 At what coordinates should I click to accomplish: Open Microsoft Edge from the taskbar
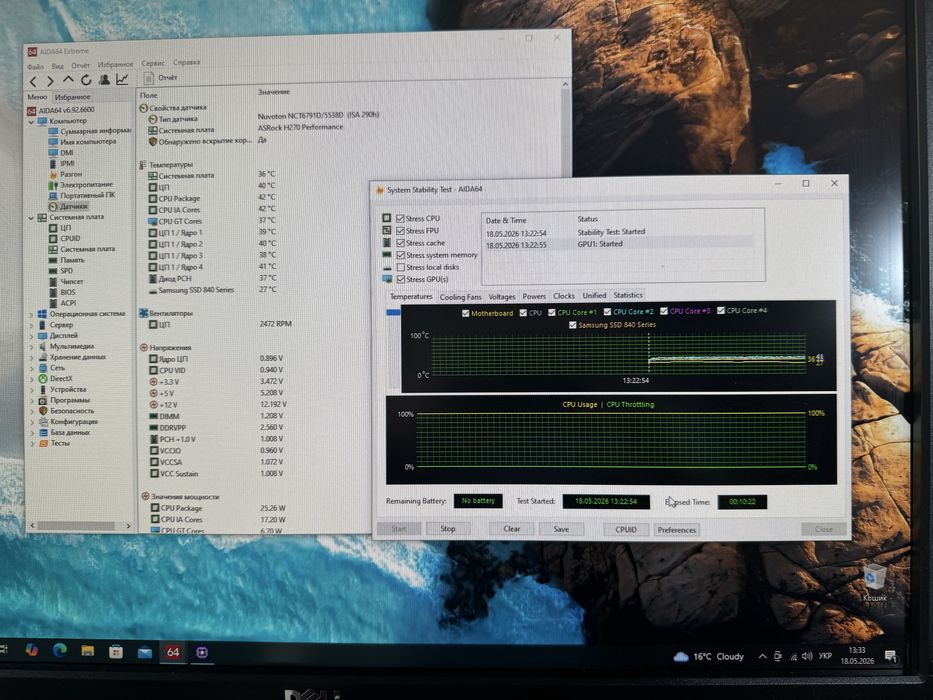pyautogui.click(x=60, y=651)
